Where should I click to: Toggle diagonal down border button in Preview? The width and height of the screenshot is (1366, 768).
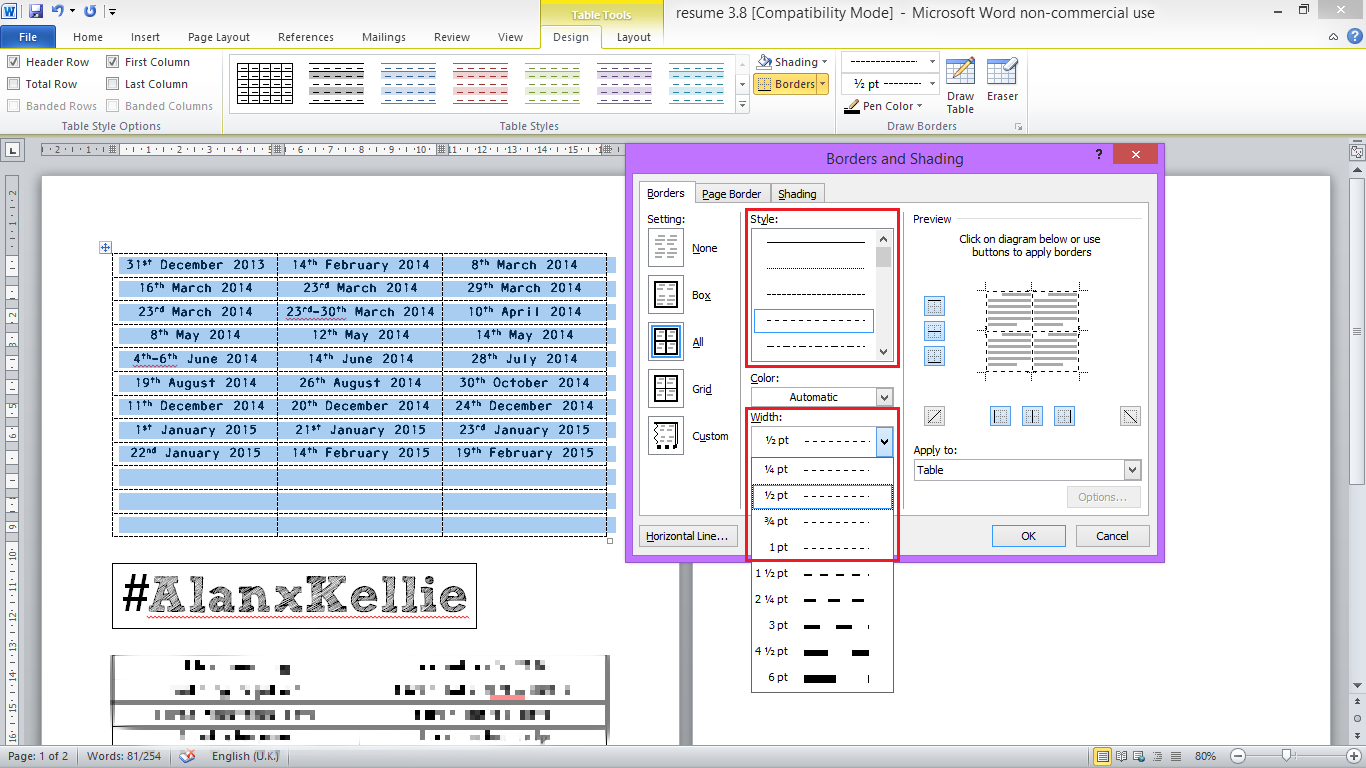pos(1130,417)
